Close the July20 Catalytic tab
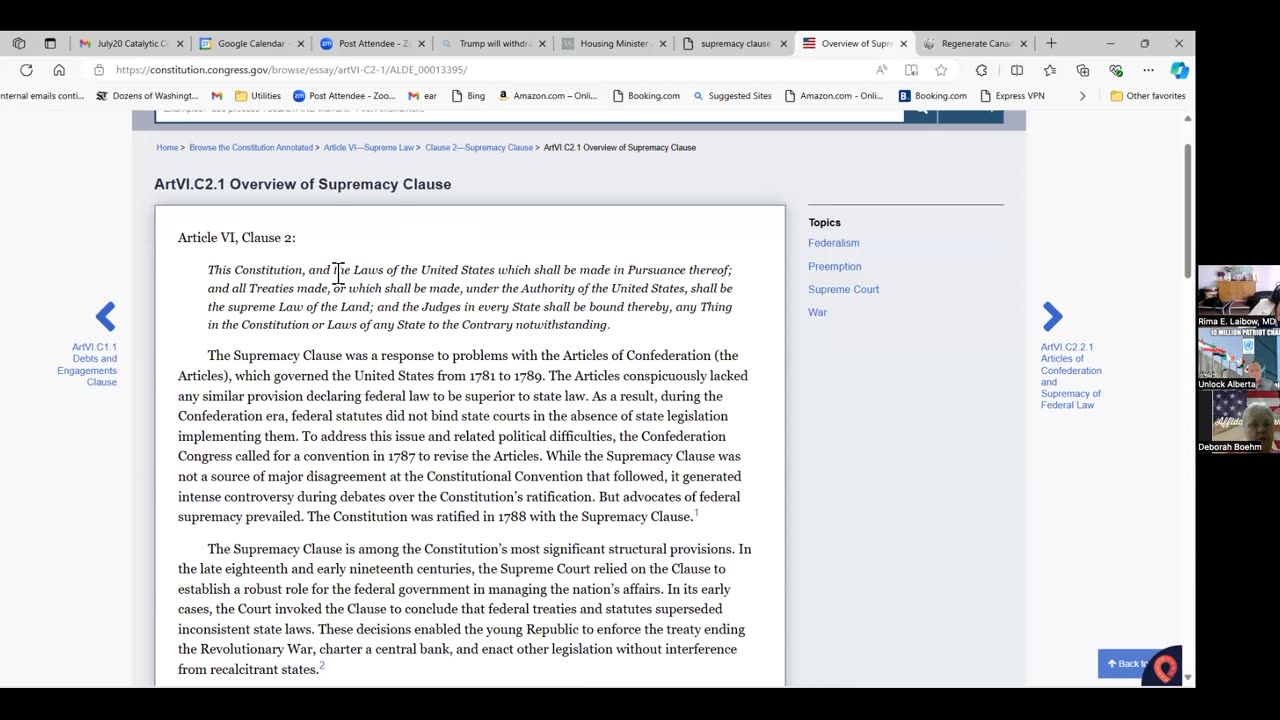The width and height of the screenshot is (1280, 720). (x=180, y=44)
